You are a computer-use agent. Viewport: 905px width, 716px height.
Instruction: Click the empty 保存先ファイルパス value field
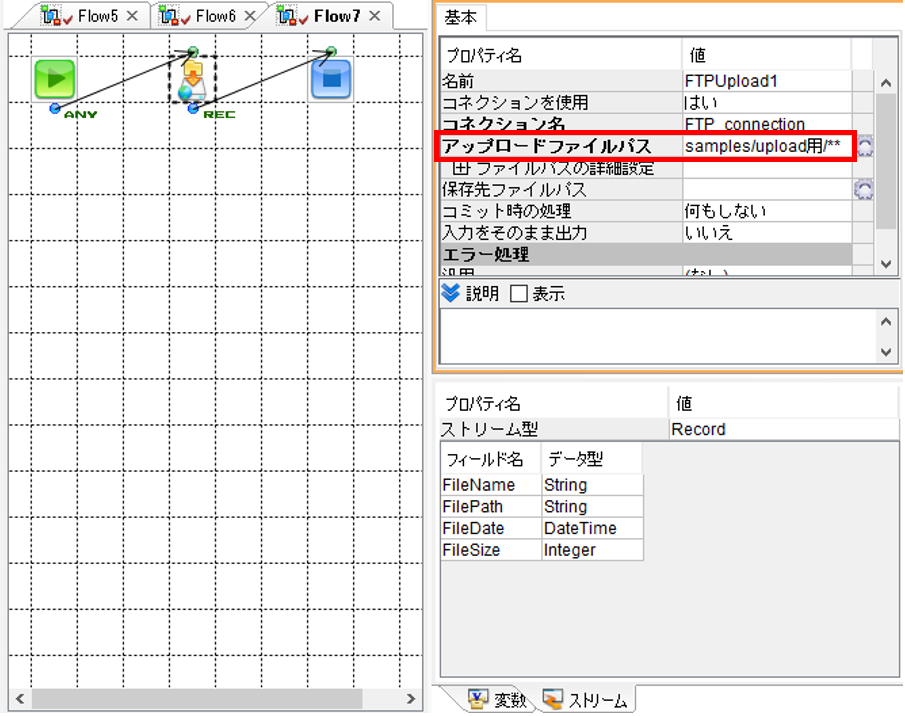click(x=766, y=189)
